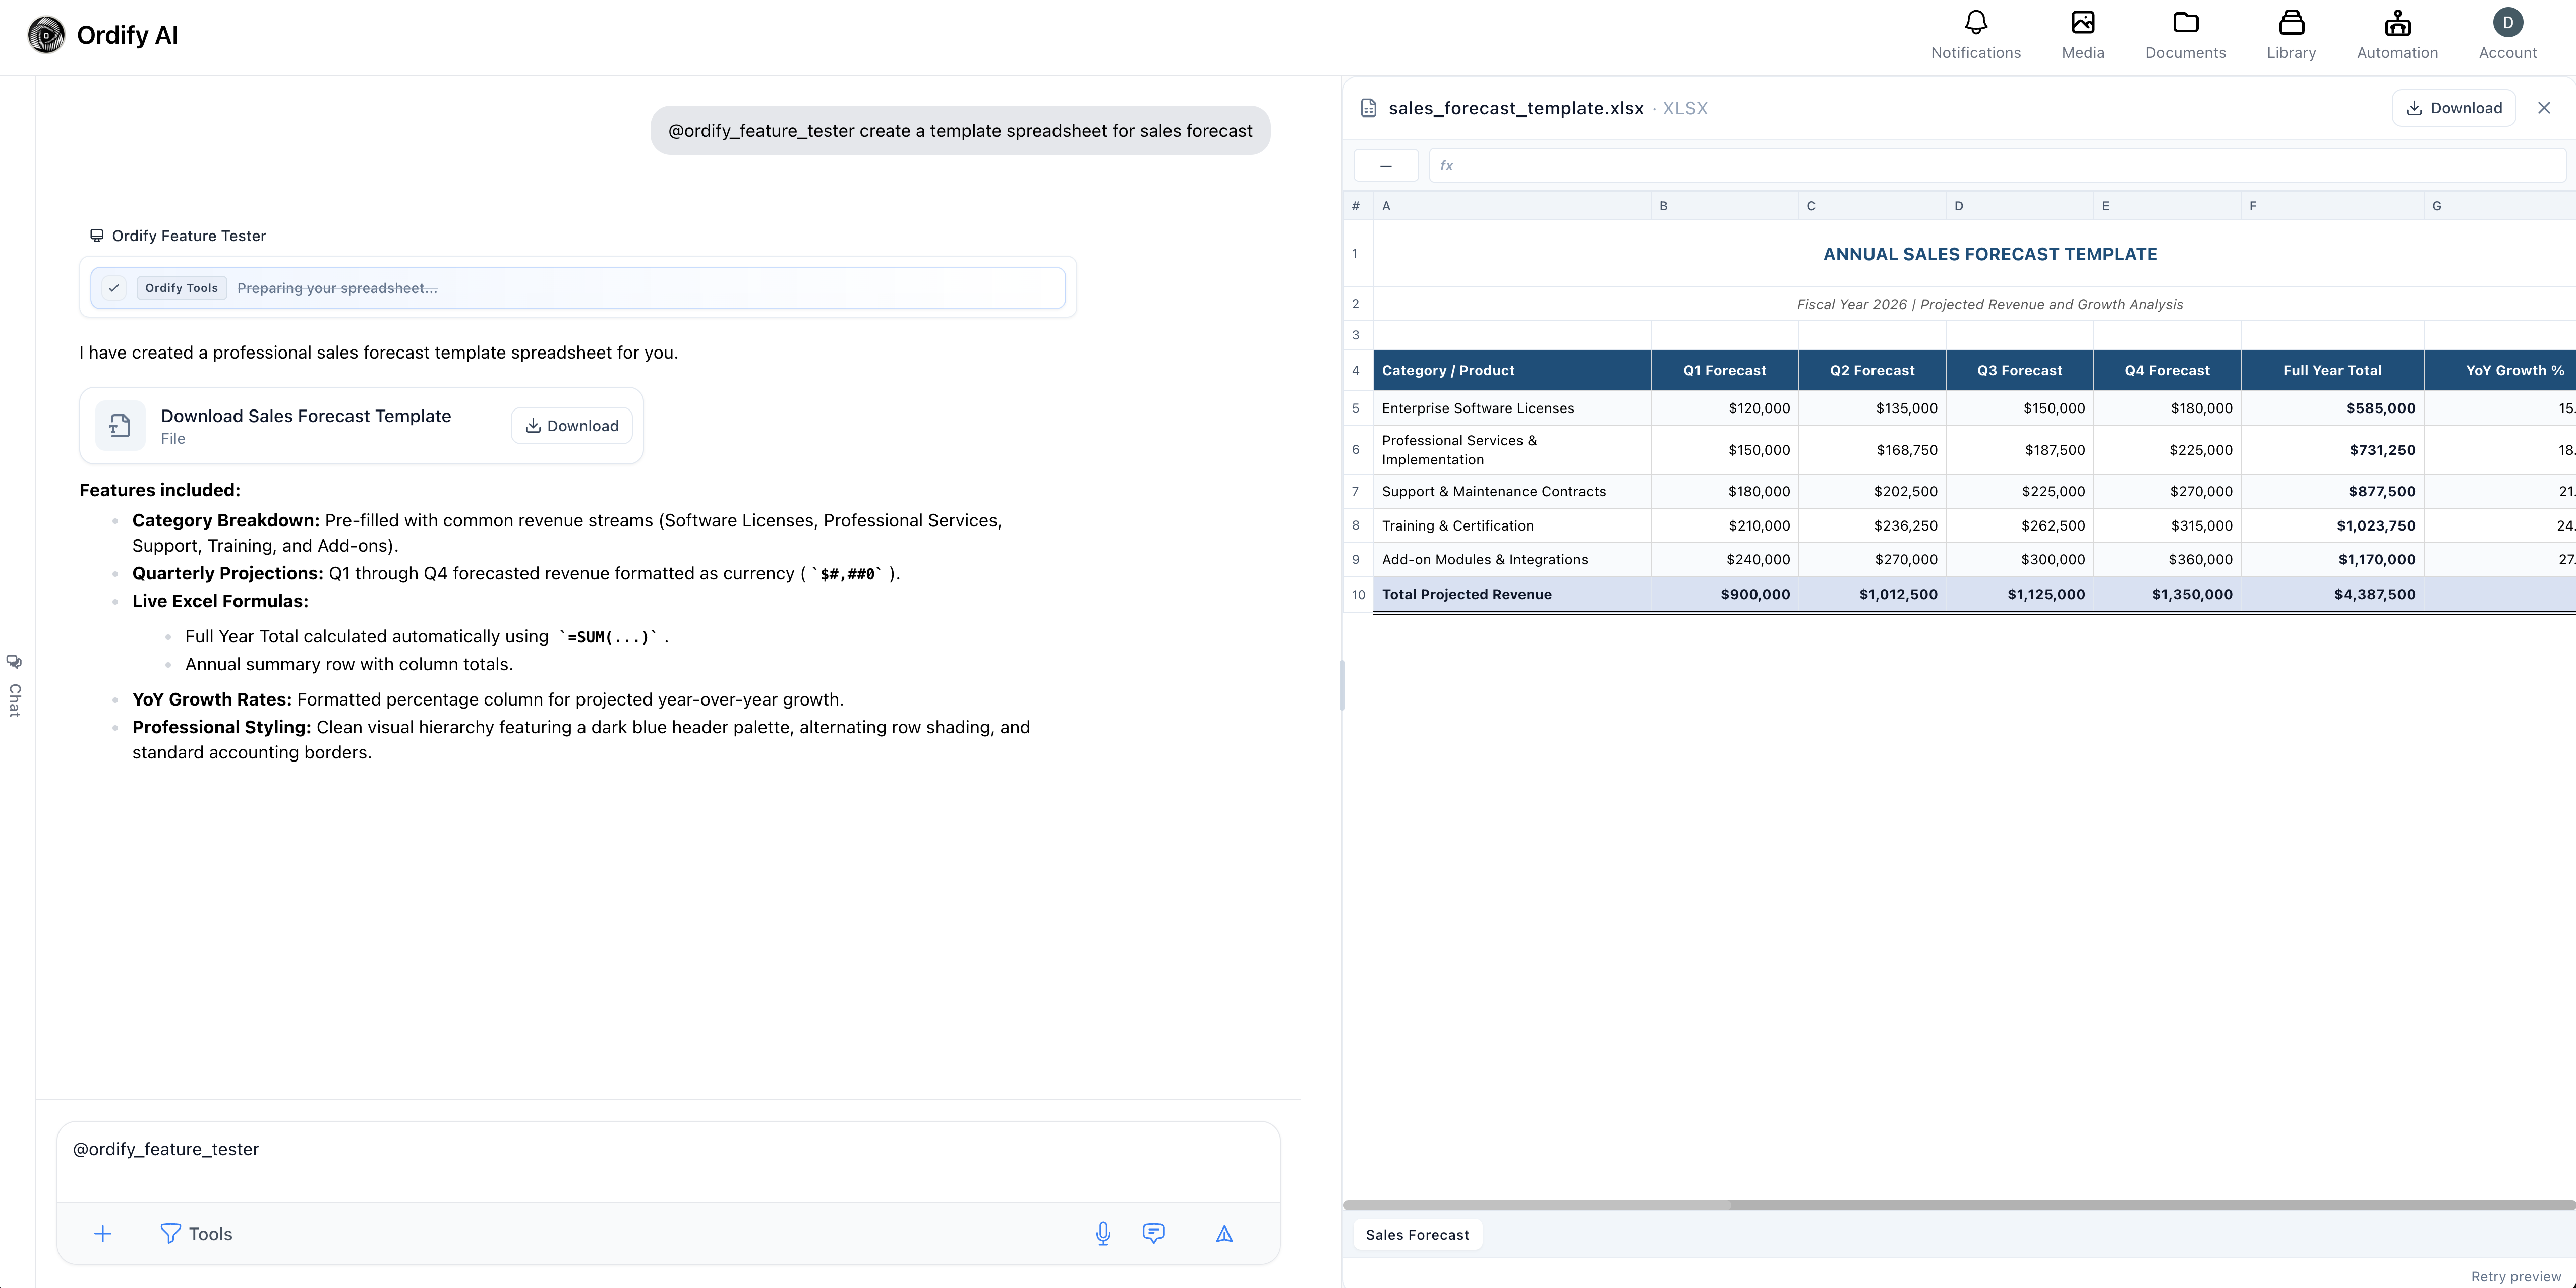Click Add-on Modules & Integrations cell
The image size is (2576, 1288).
point(1512,560)
